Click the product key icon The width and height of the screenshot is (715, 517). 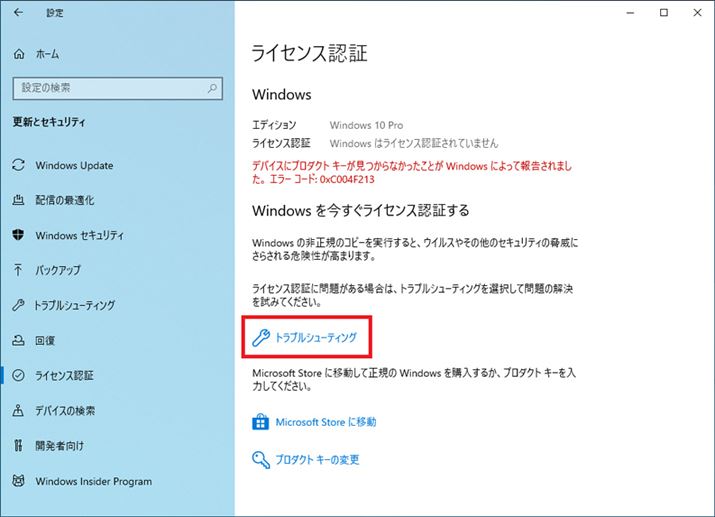261,460
